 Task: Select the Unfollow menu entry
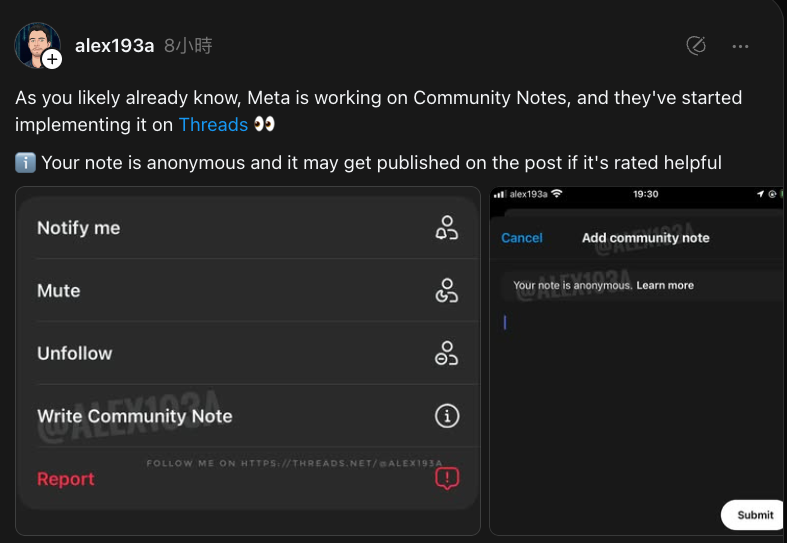75,353
